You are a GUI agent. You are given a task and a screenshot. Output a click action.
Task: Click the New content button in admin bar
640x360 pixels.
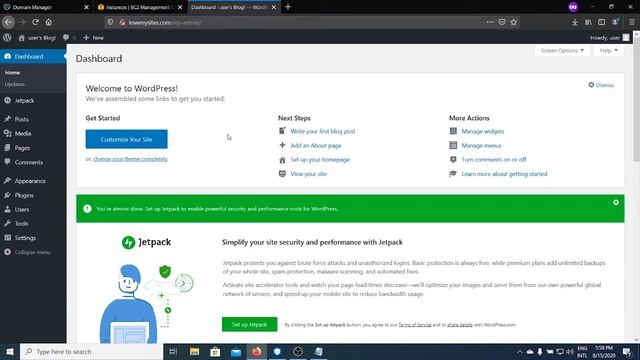93,38
